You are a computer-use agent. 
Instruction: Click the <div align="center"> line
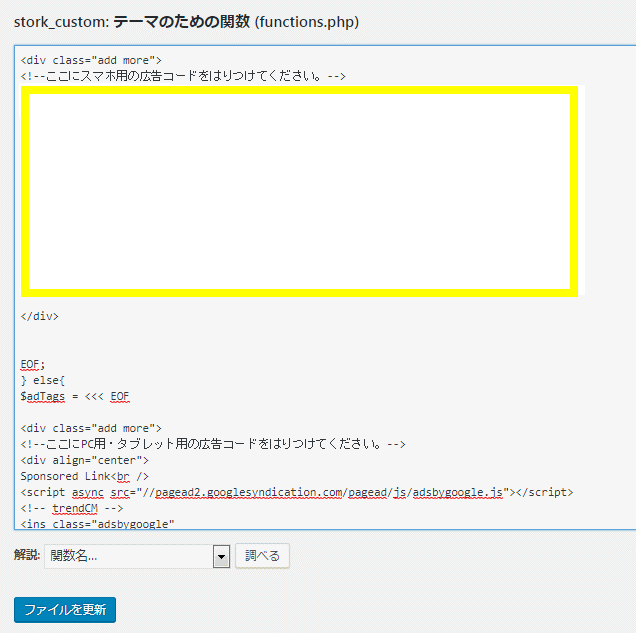[x=85, y=460]
